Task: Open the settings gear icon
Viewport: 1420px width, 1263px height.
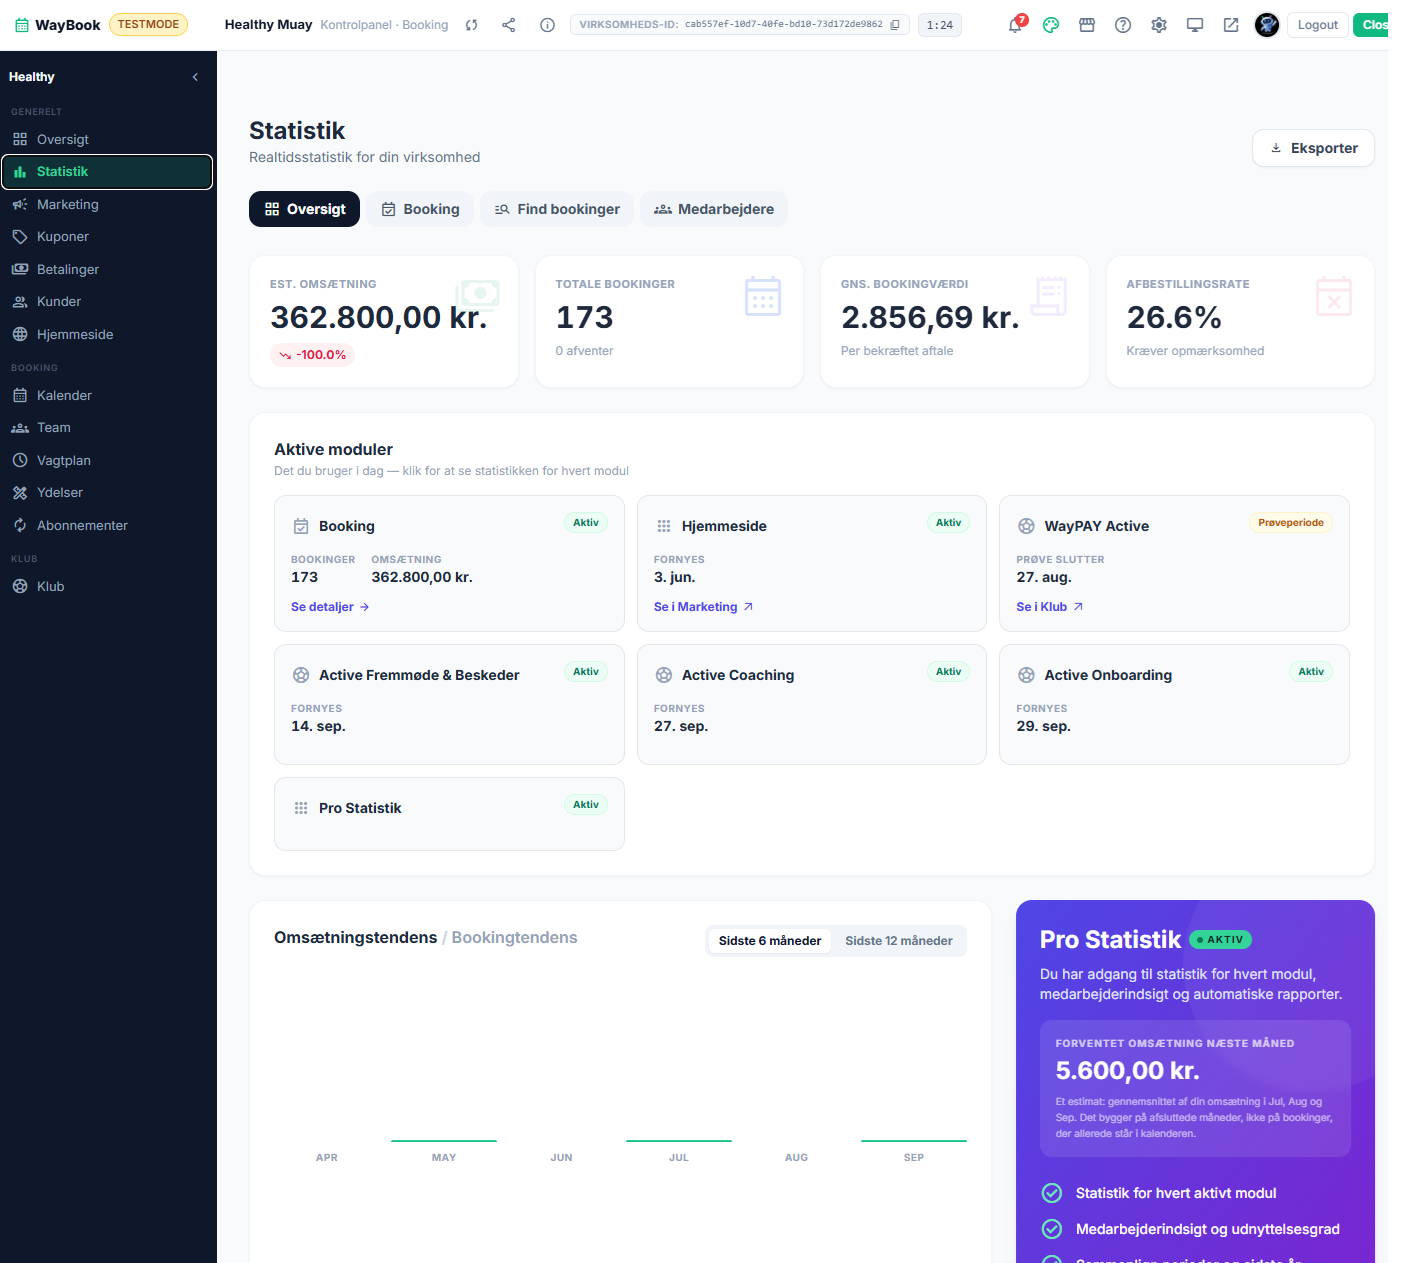Action: 1159,25
